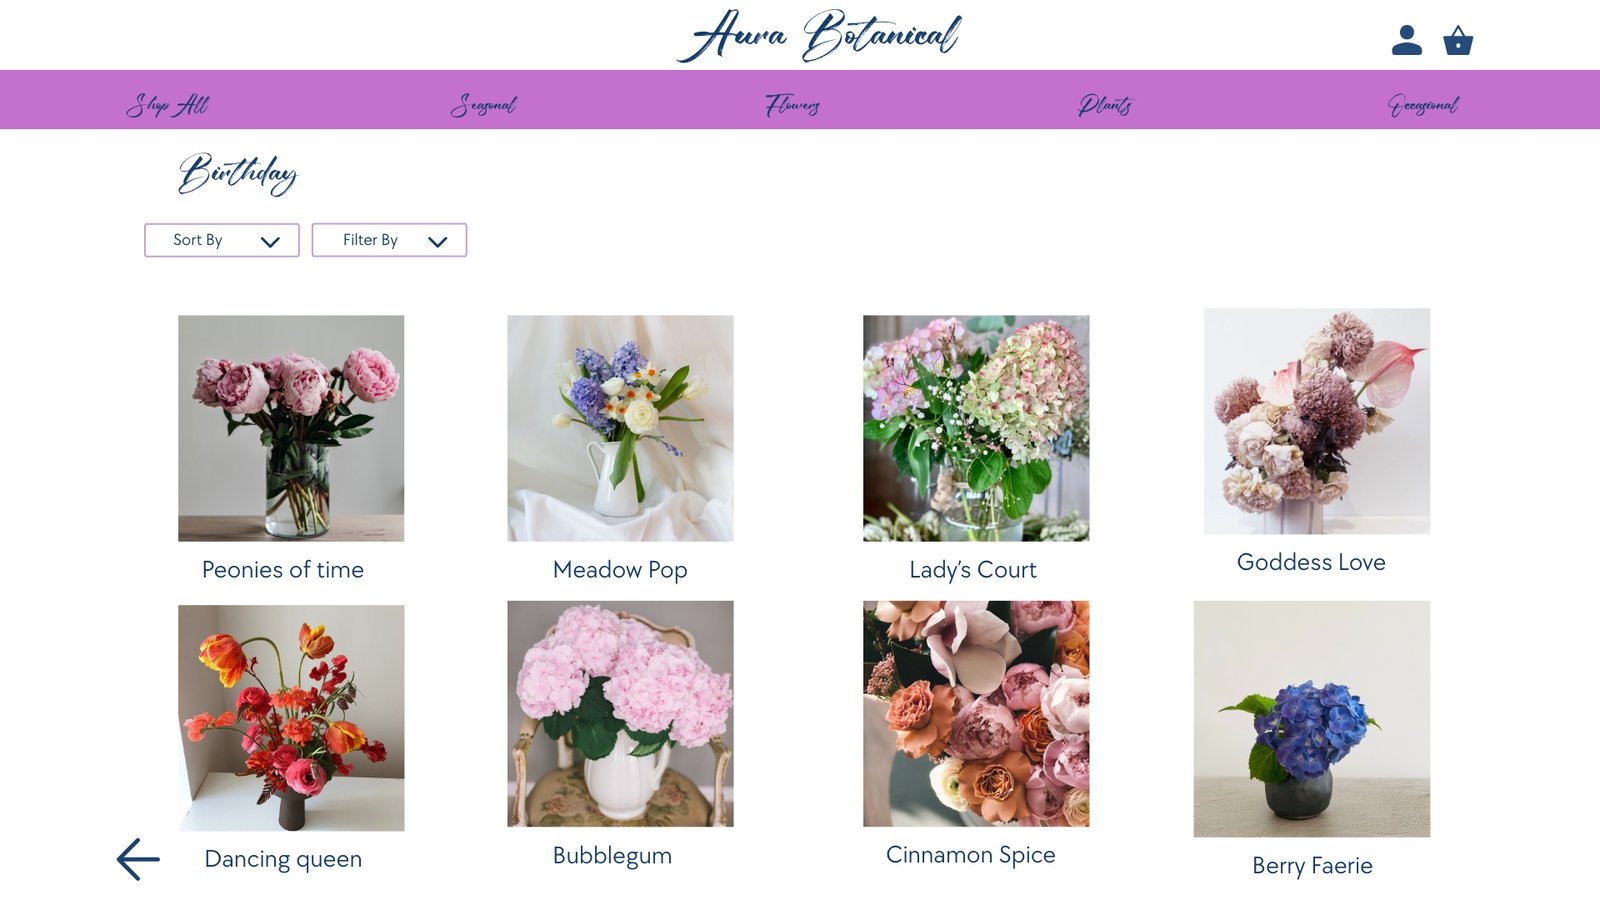Select the Lady's Court bouquet image

tap(976, 428)
